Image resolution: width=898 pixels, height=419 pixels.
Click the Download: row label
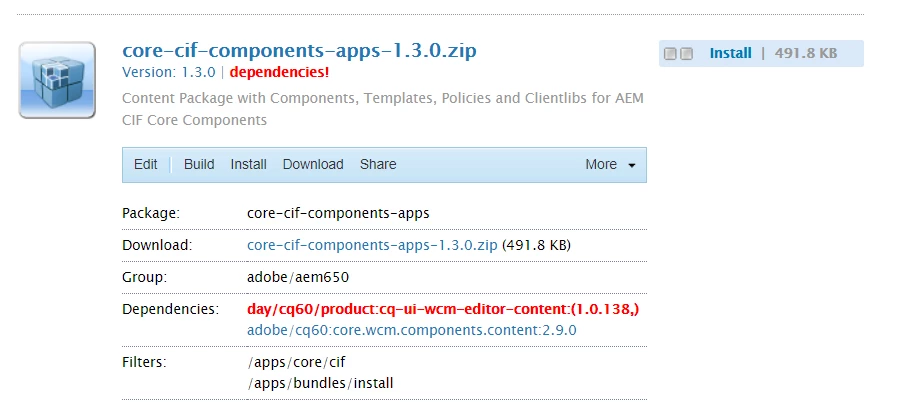click(x=157, y=245)
